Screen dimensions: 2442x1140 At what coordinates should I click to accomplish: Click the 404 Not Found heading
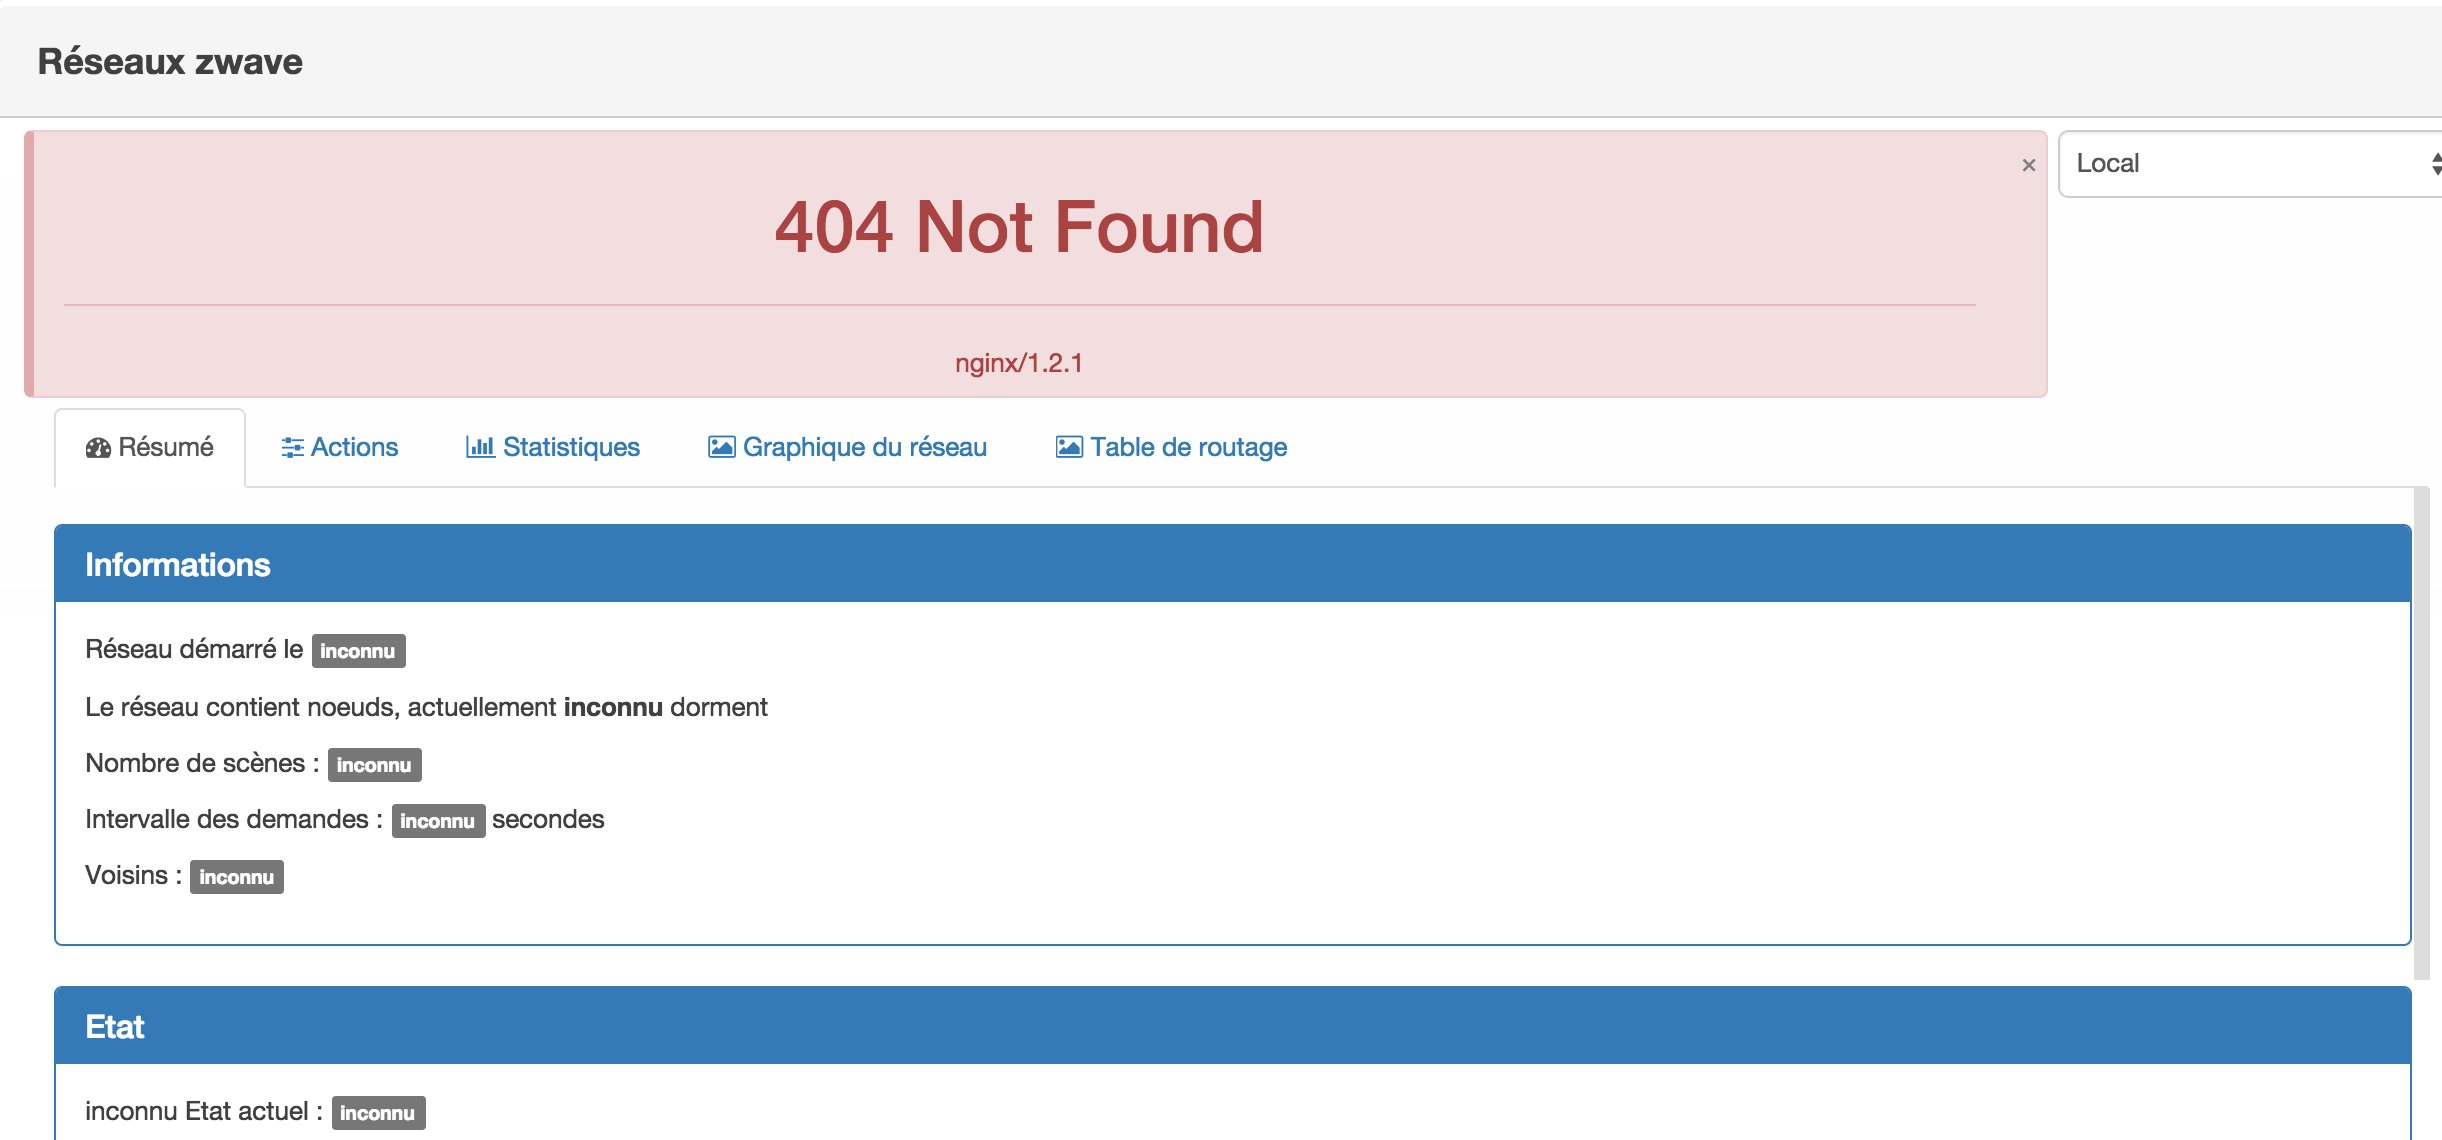click(x=1019, y=227)
